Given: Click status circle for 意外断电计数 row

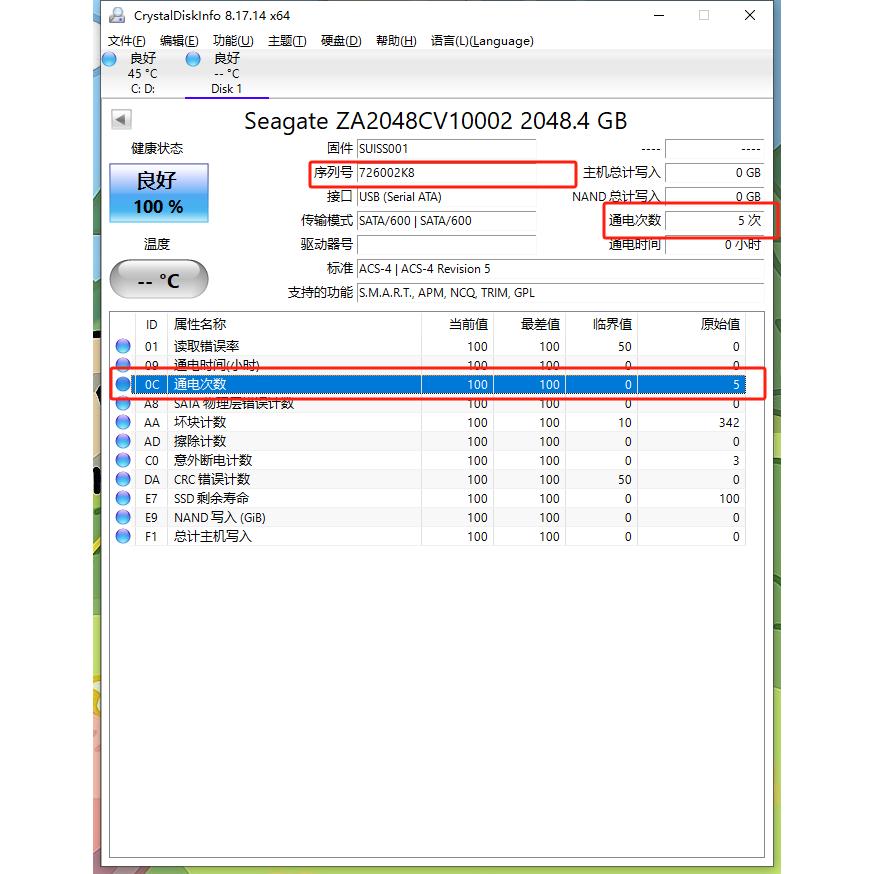Looking at the screenshot, I should (123, 460).
